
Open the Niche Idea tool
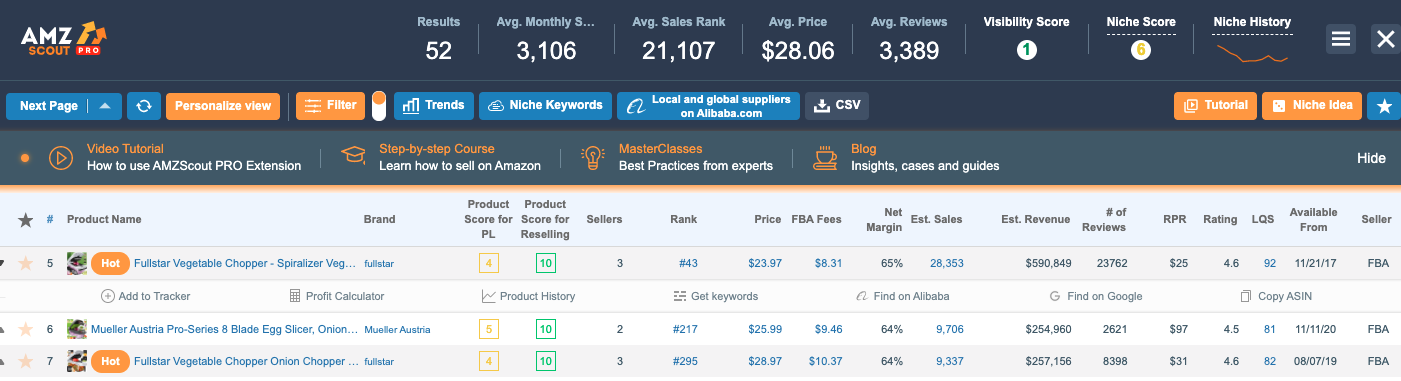(1312, 106)
